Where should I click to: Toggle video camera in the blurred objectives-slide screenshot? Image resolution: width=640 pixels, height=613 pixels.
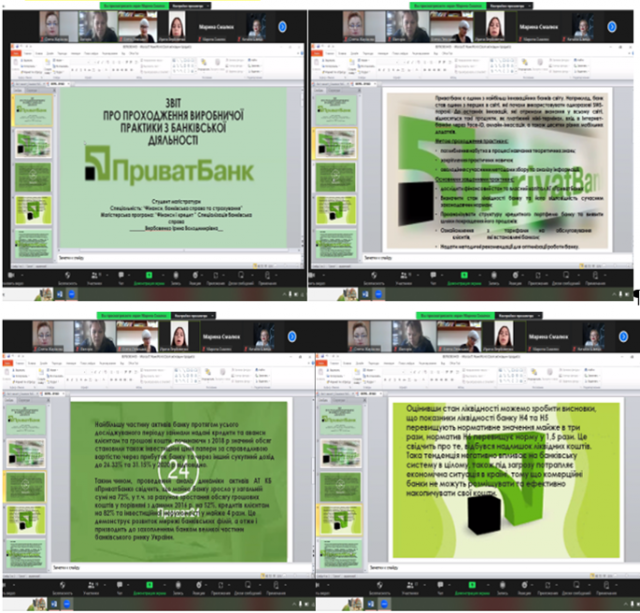[x=313, y=275]
